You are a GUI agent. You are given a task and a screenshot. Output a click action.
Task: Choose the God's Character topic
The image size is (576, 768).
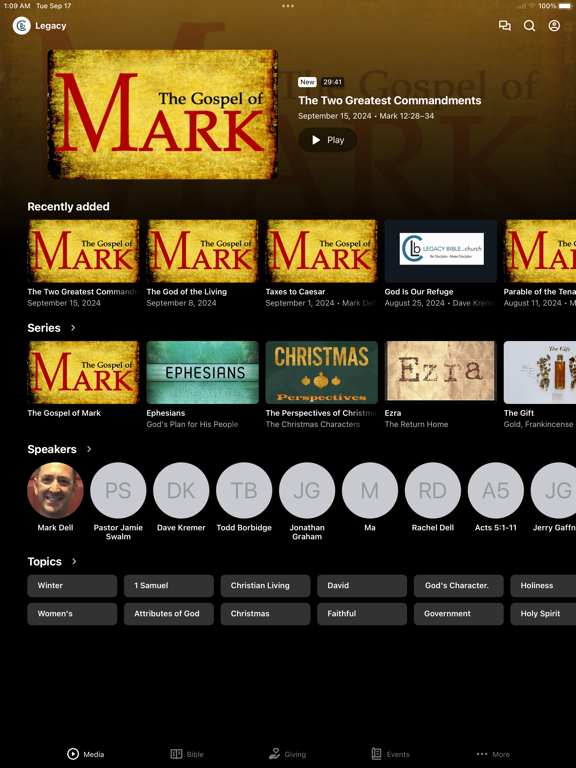click(458, 586)
